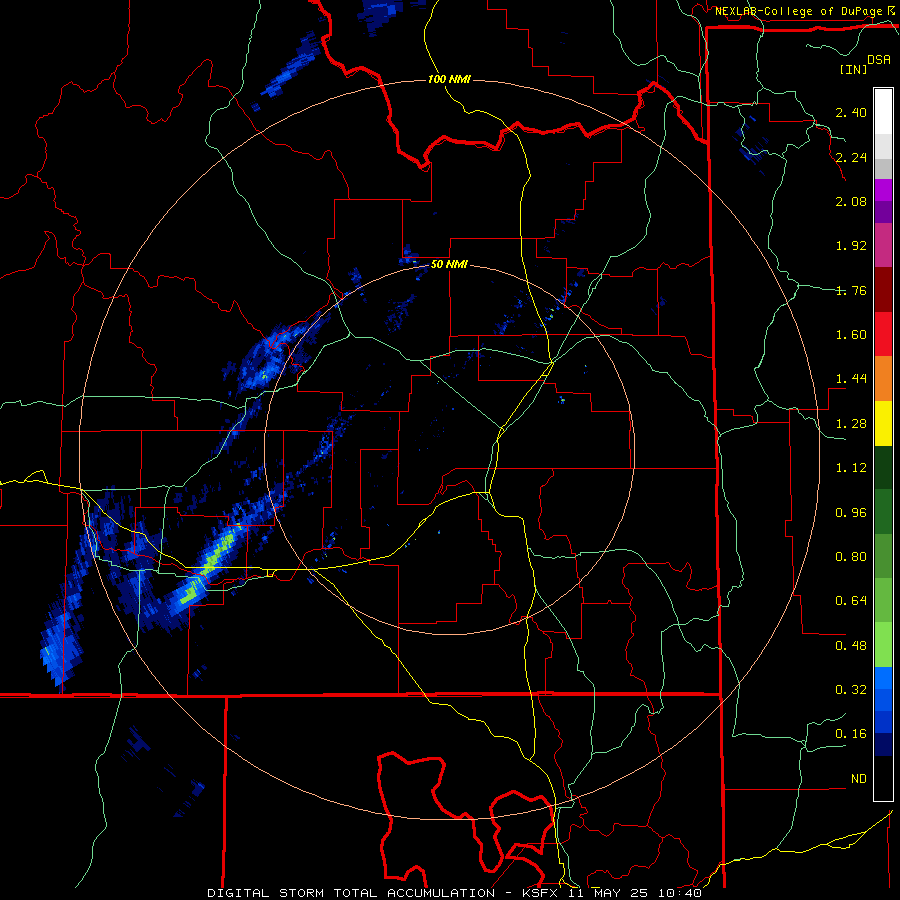This screenshot has width=900, height=900.
Task: Click the bright red 1.60 legend color
Action: pyautogui.click(x=883, y=334)
